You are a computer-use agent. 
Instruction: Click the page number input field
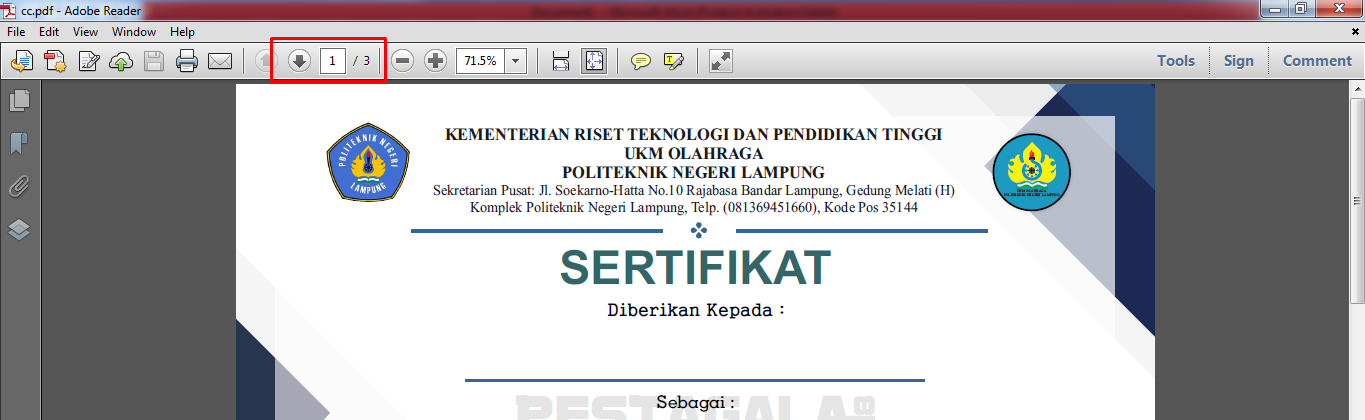333,61
